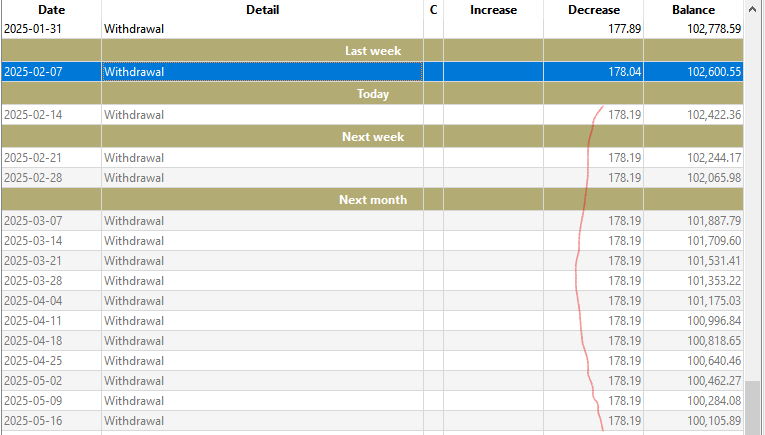Click the 101,709.60 balance value

pos(714,240)
